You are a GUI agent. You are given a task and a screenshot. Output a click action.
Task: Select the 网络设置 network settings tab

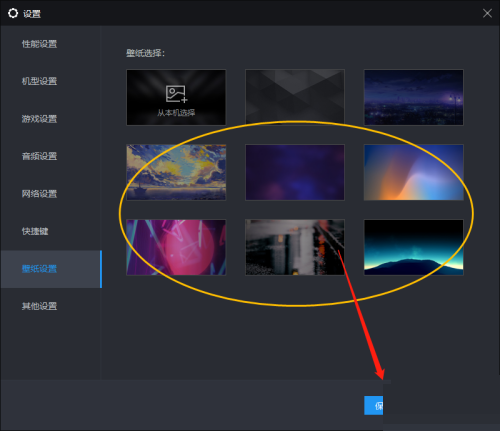click(39, 194)
